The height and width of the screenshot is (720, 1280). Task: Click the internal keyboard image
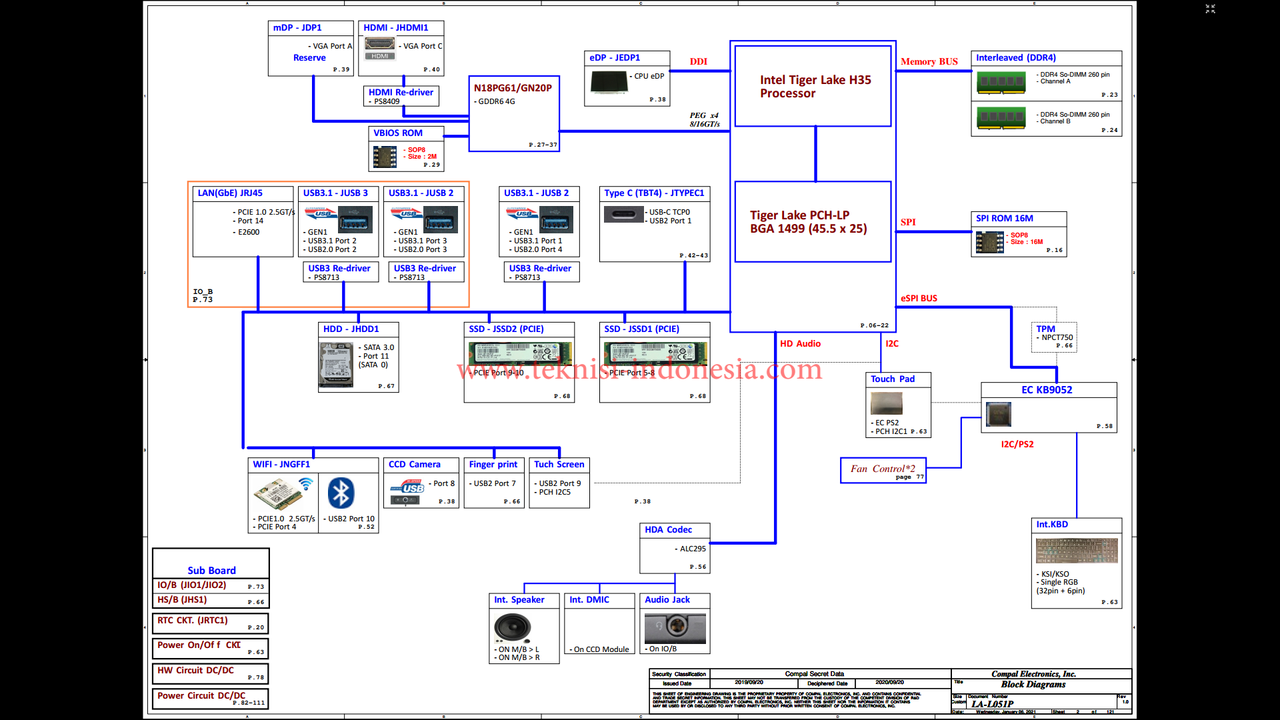[x=1077, y=551]
